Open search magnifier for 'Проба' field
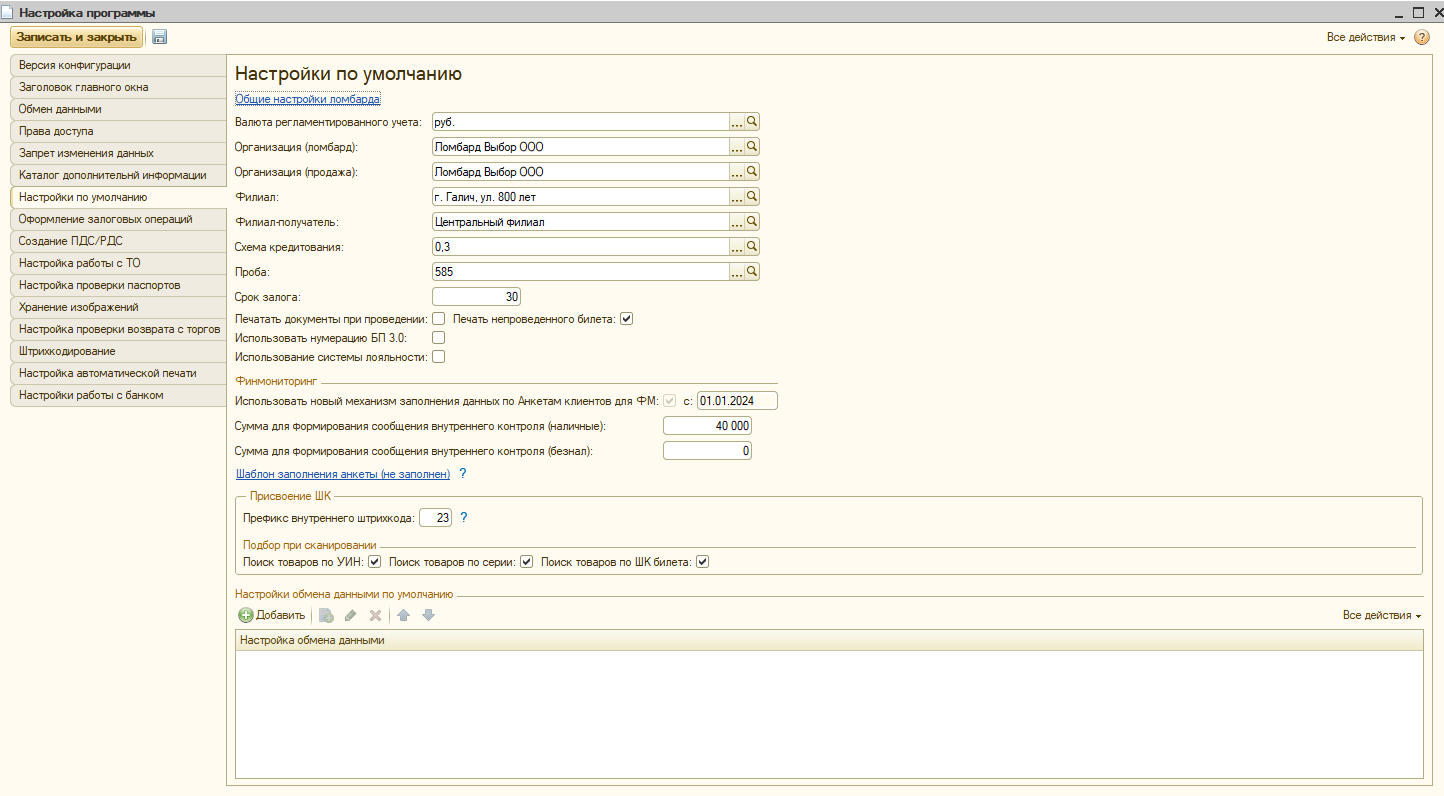The image size is (1444, 796). (752, 272)
